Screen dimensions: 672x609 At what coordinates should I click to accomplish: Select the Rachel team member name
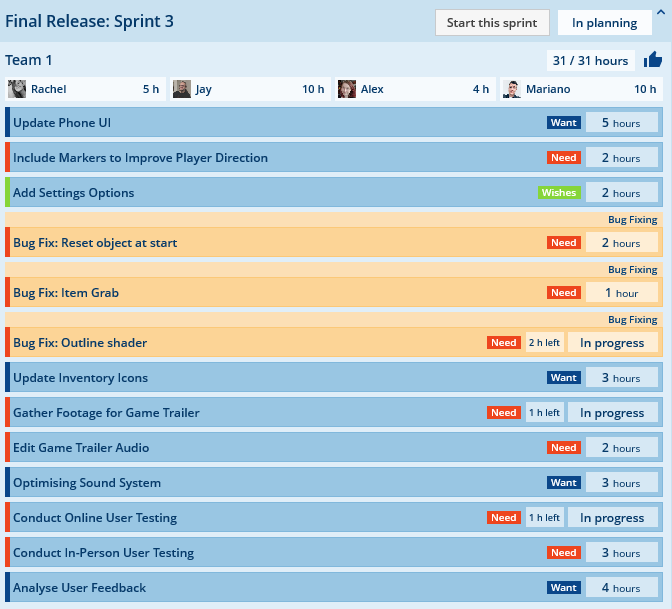[x=48, y=89]
